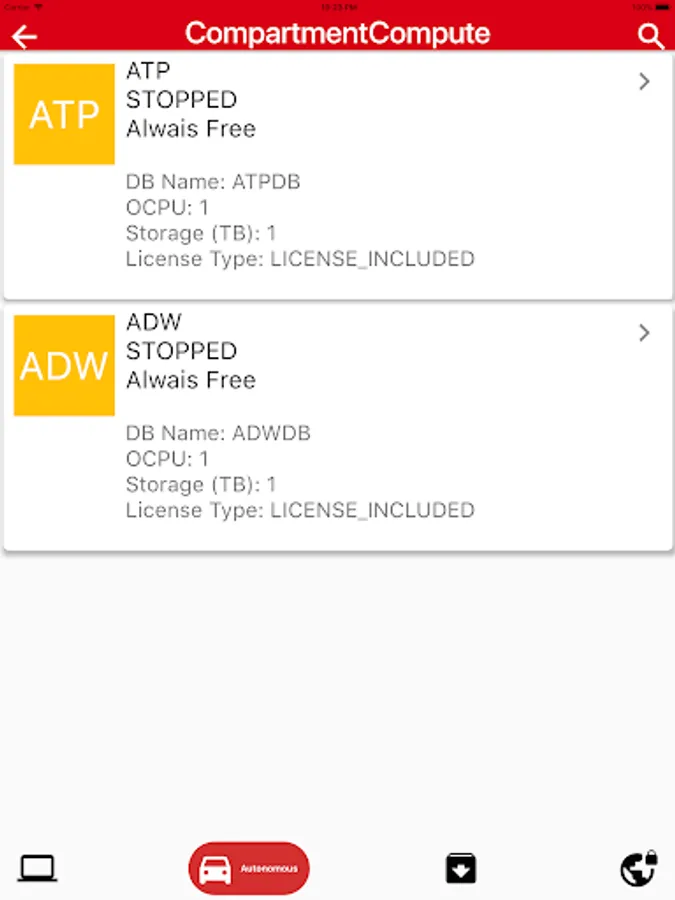Image resolution: width=675 pixels, height=900 pixels.
Task: Expand the ADW entry chevron
Action: pyautogui.click(x=644, y=333)
